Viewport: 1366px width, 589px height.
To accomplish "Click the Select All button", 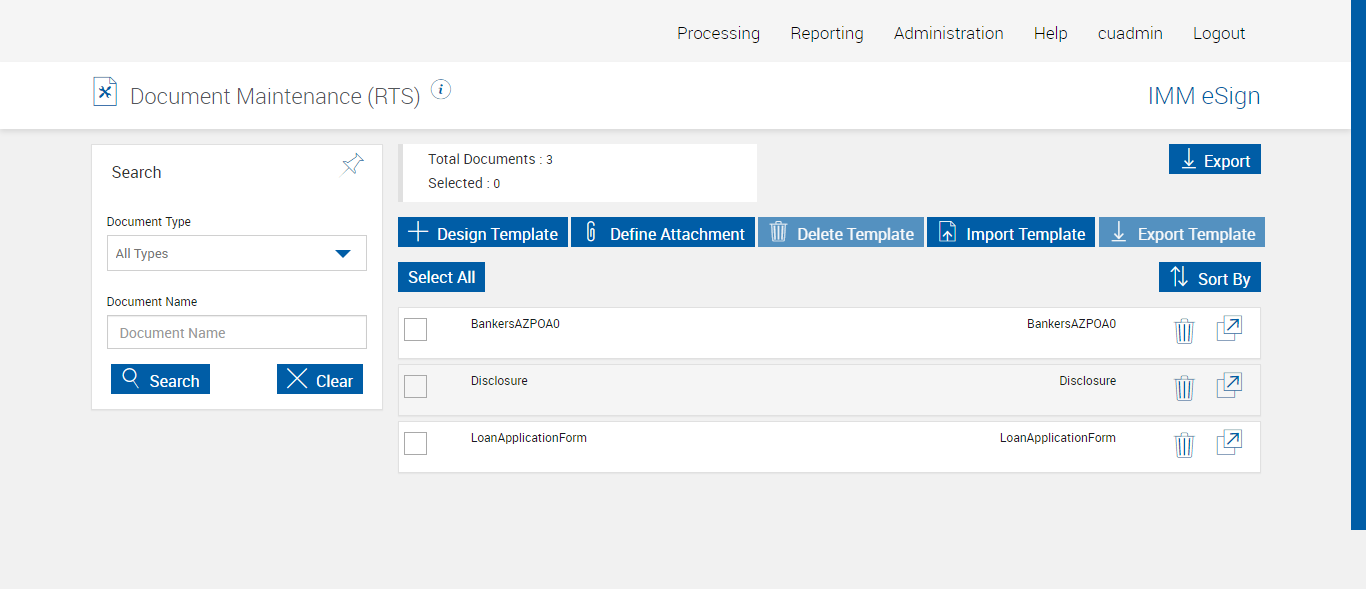I will pyautogui.click(x=441, y=277).
